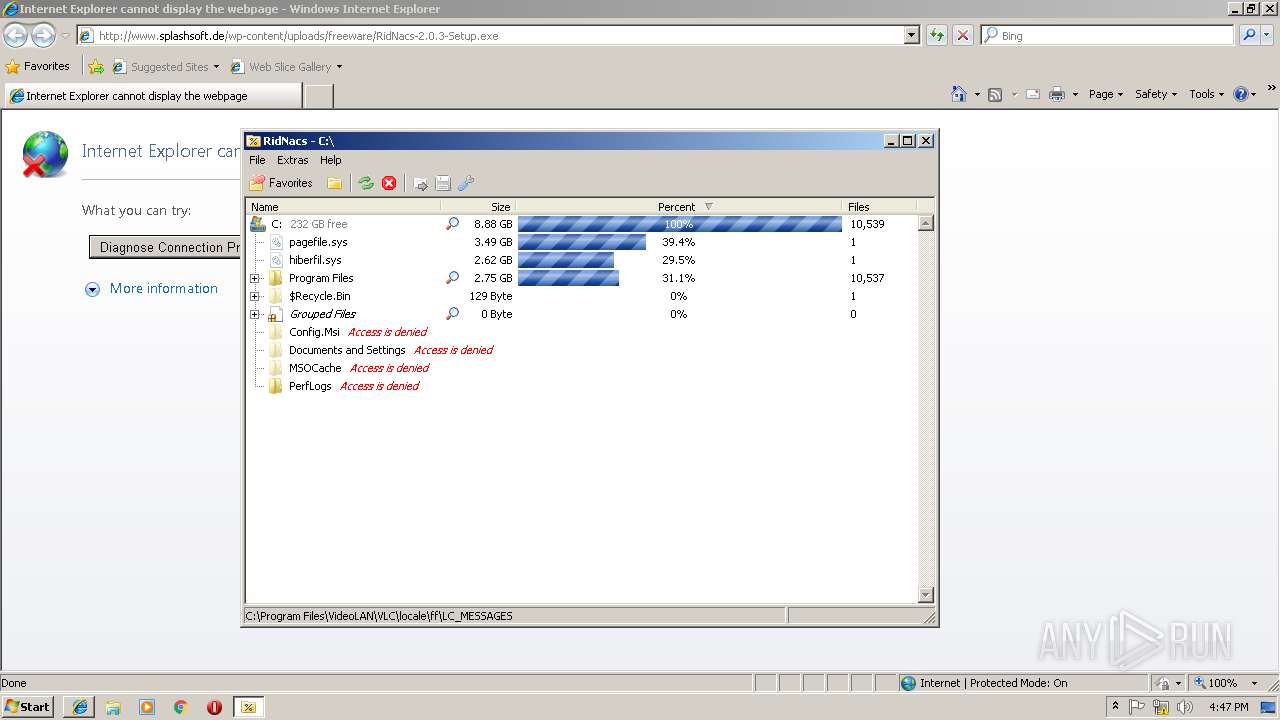Click the Windows Start button

coord(27,706)
